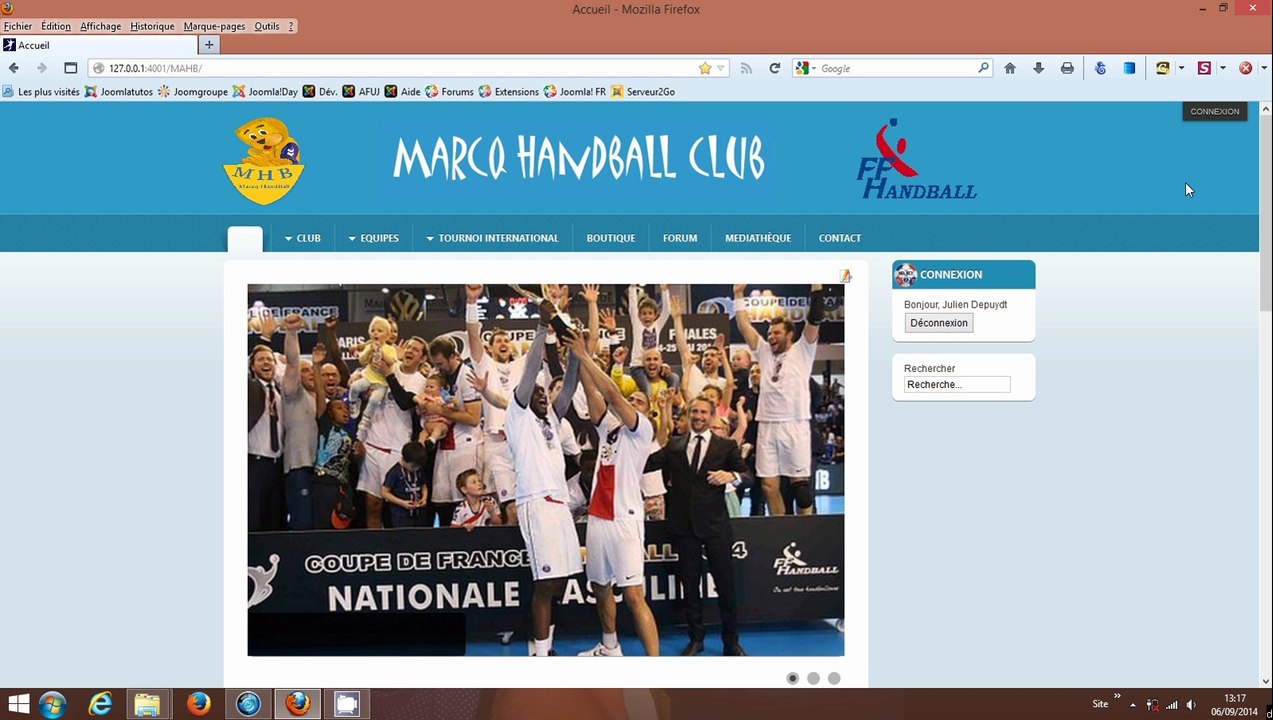Open the Joomlatutos bookmark

[x=119, y=91]
